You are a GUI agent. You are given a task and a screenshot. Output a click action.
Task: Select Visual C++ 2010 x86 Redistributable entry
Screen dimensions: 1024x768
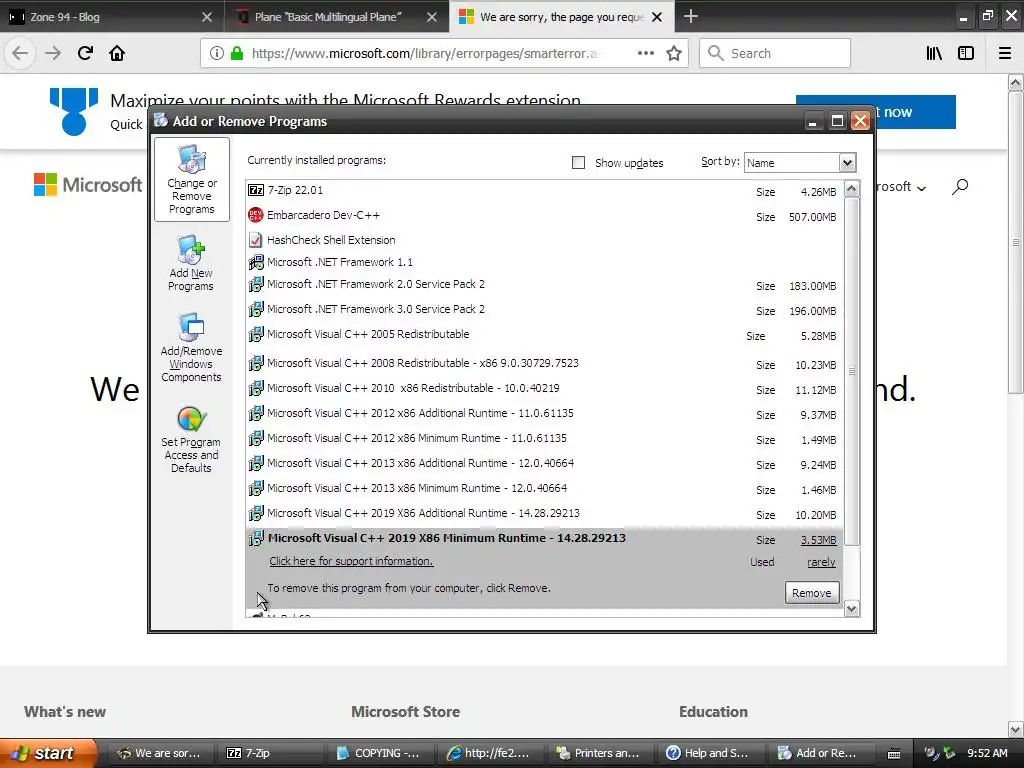545,389
